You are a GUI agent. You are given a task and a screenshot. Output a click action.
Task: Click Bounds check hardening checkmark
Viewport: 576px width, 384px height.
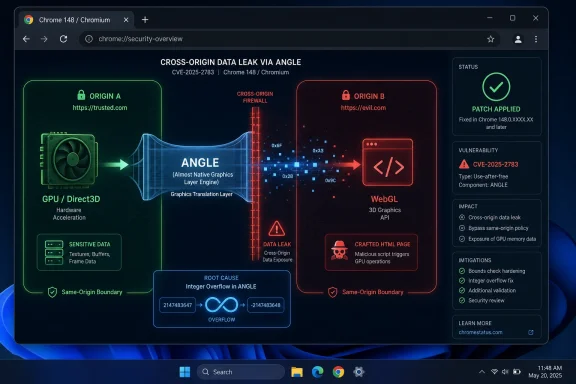[x=462, y=271]
